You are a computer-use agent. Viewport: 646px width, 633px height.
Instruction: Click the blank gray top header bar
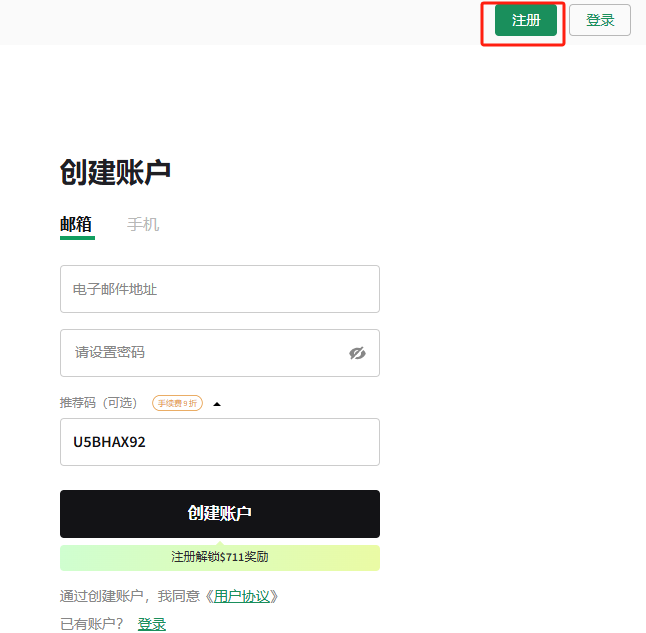240,21
